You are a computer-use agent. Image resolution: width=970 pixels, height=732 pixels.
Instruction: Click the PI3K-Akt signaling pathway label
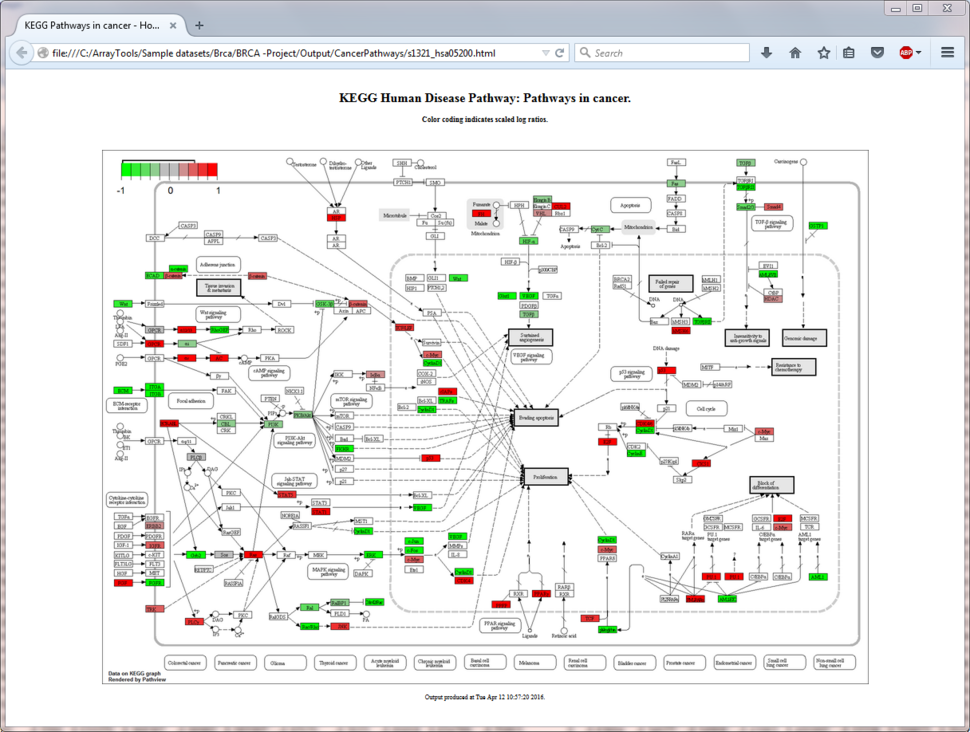[x=295, y=441]
